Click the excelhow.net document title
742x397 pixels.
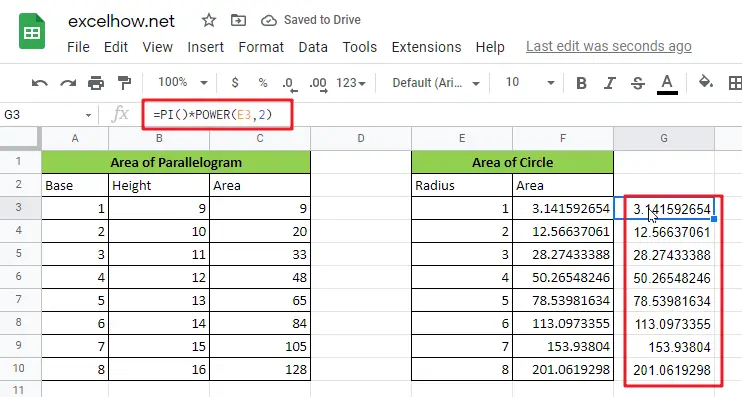click(122, 21)
